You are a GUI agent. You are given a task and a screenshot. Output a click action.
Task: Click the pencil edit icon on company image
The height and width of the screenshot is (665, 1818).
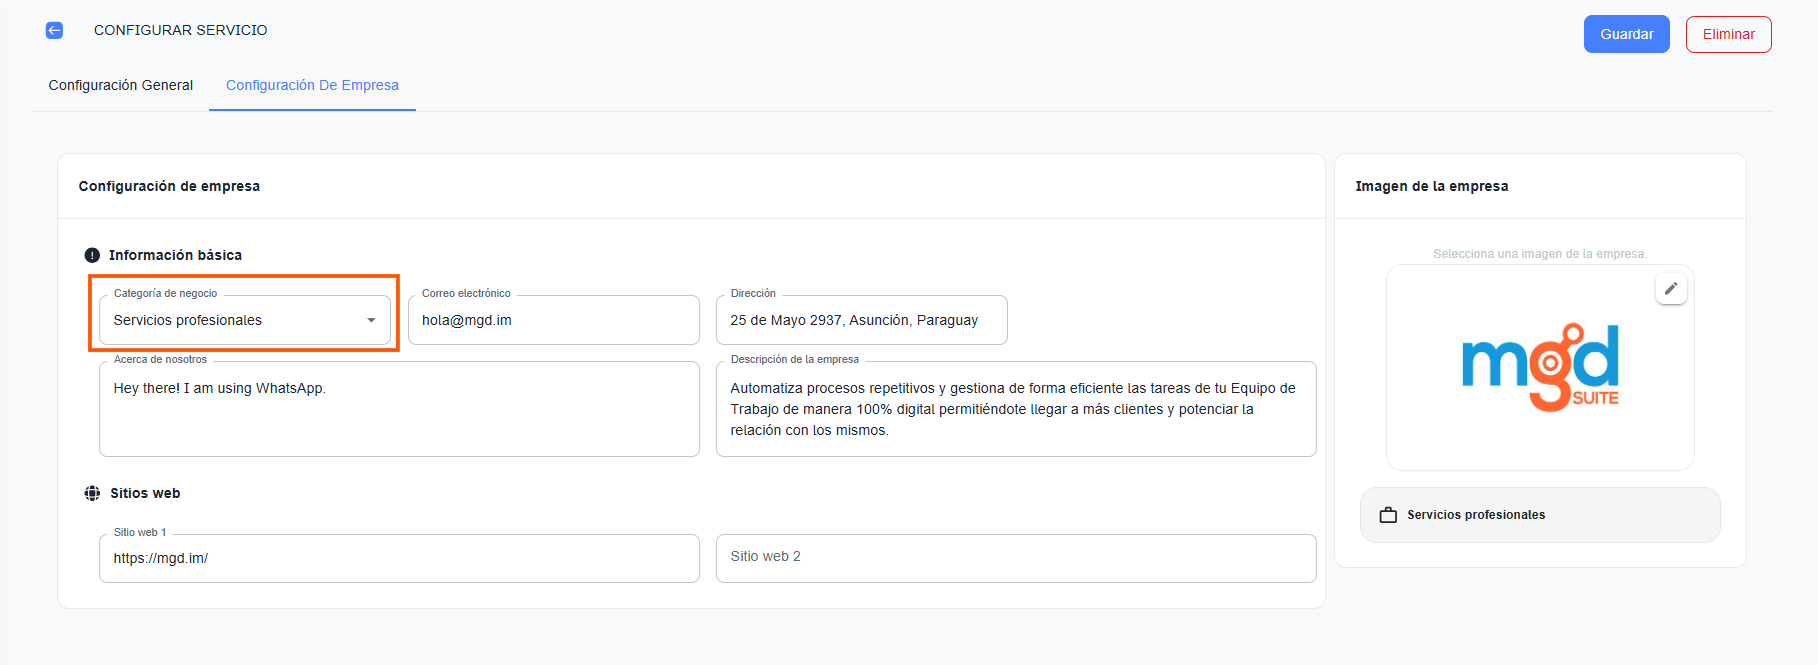coord(1671,289)
